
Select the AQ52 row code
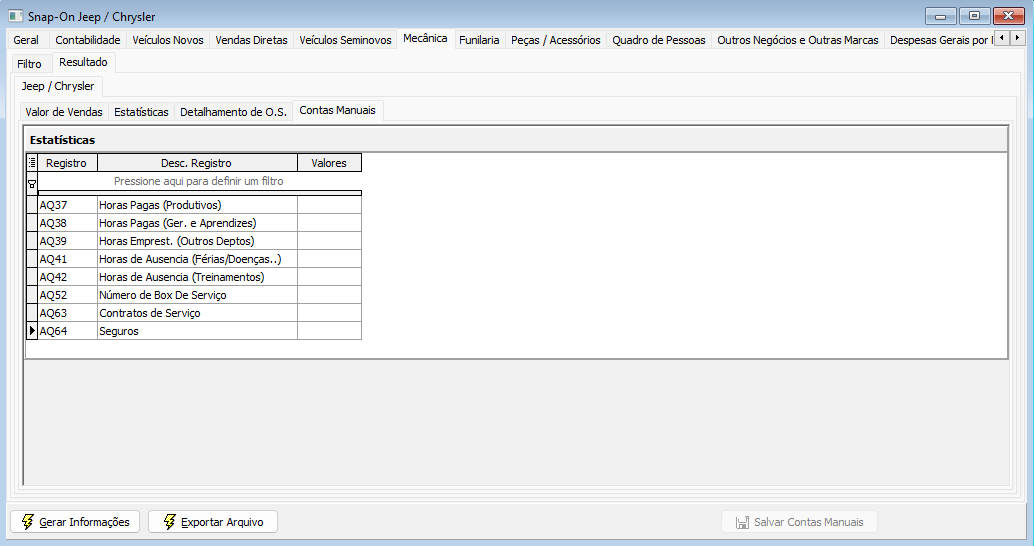[67, 295]
